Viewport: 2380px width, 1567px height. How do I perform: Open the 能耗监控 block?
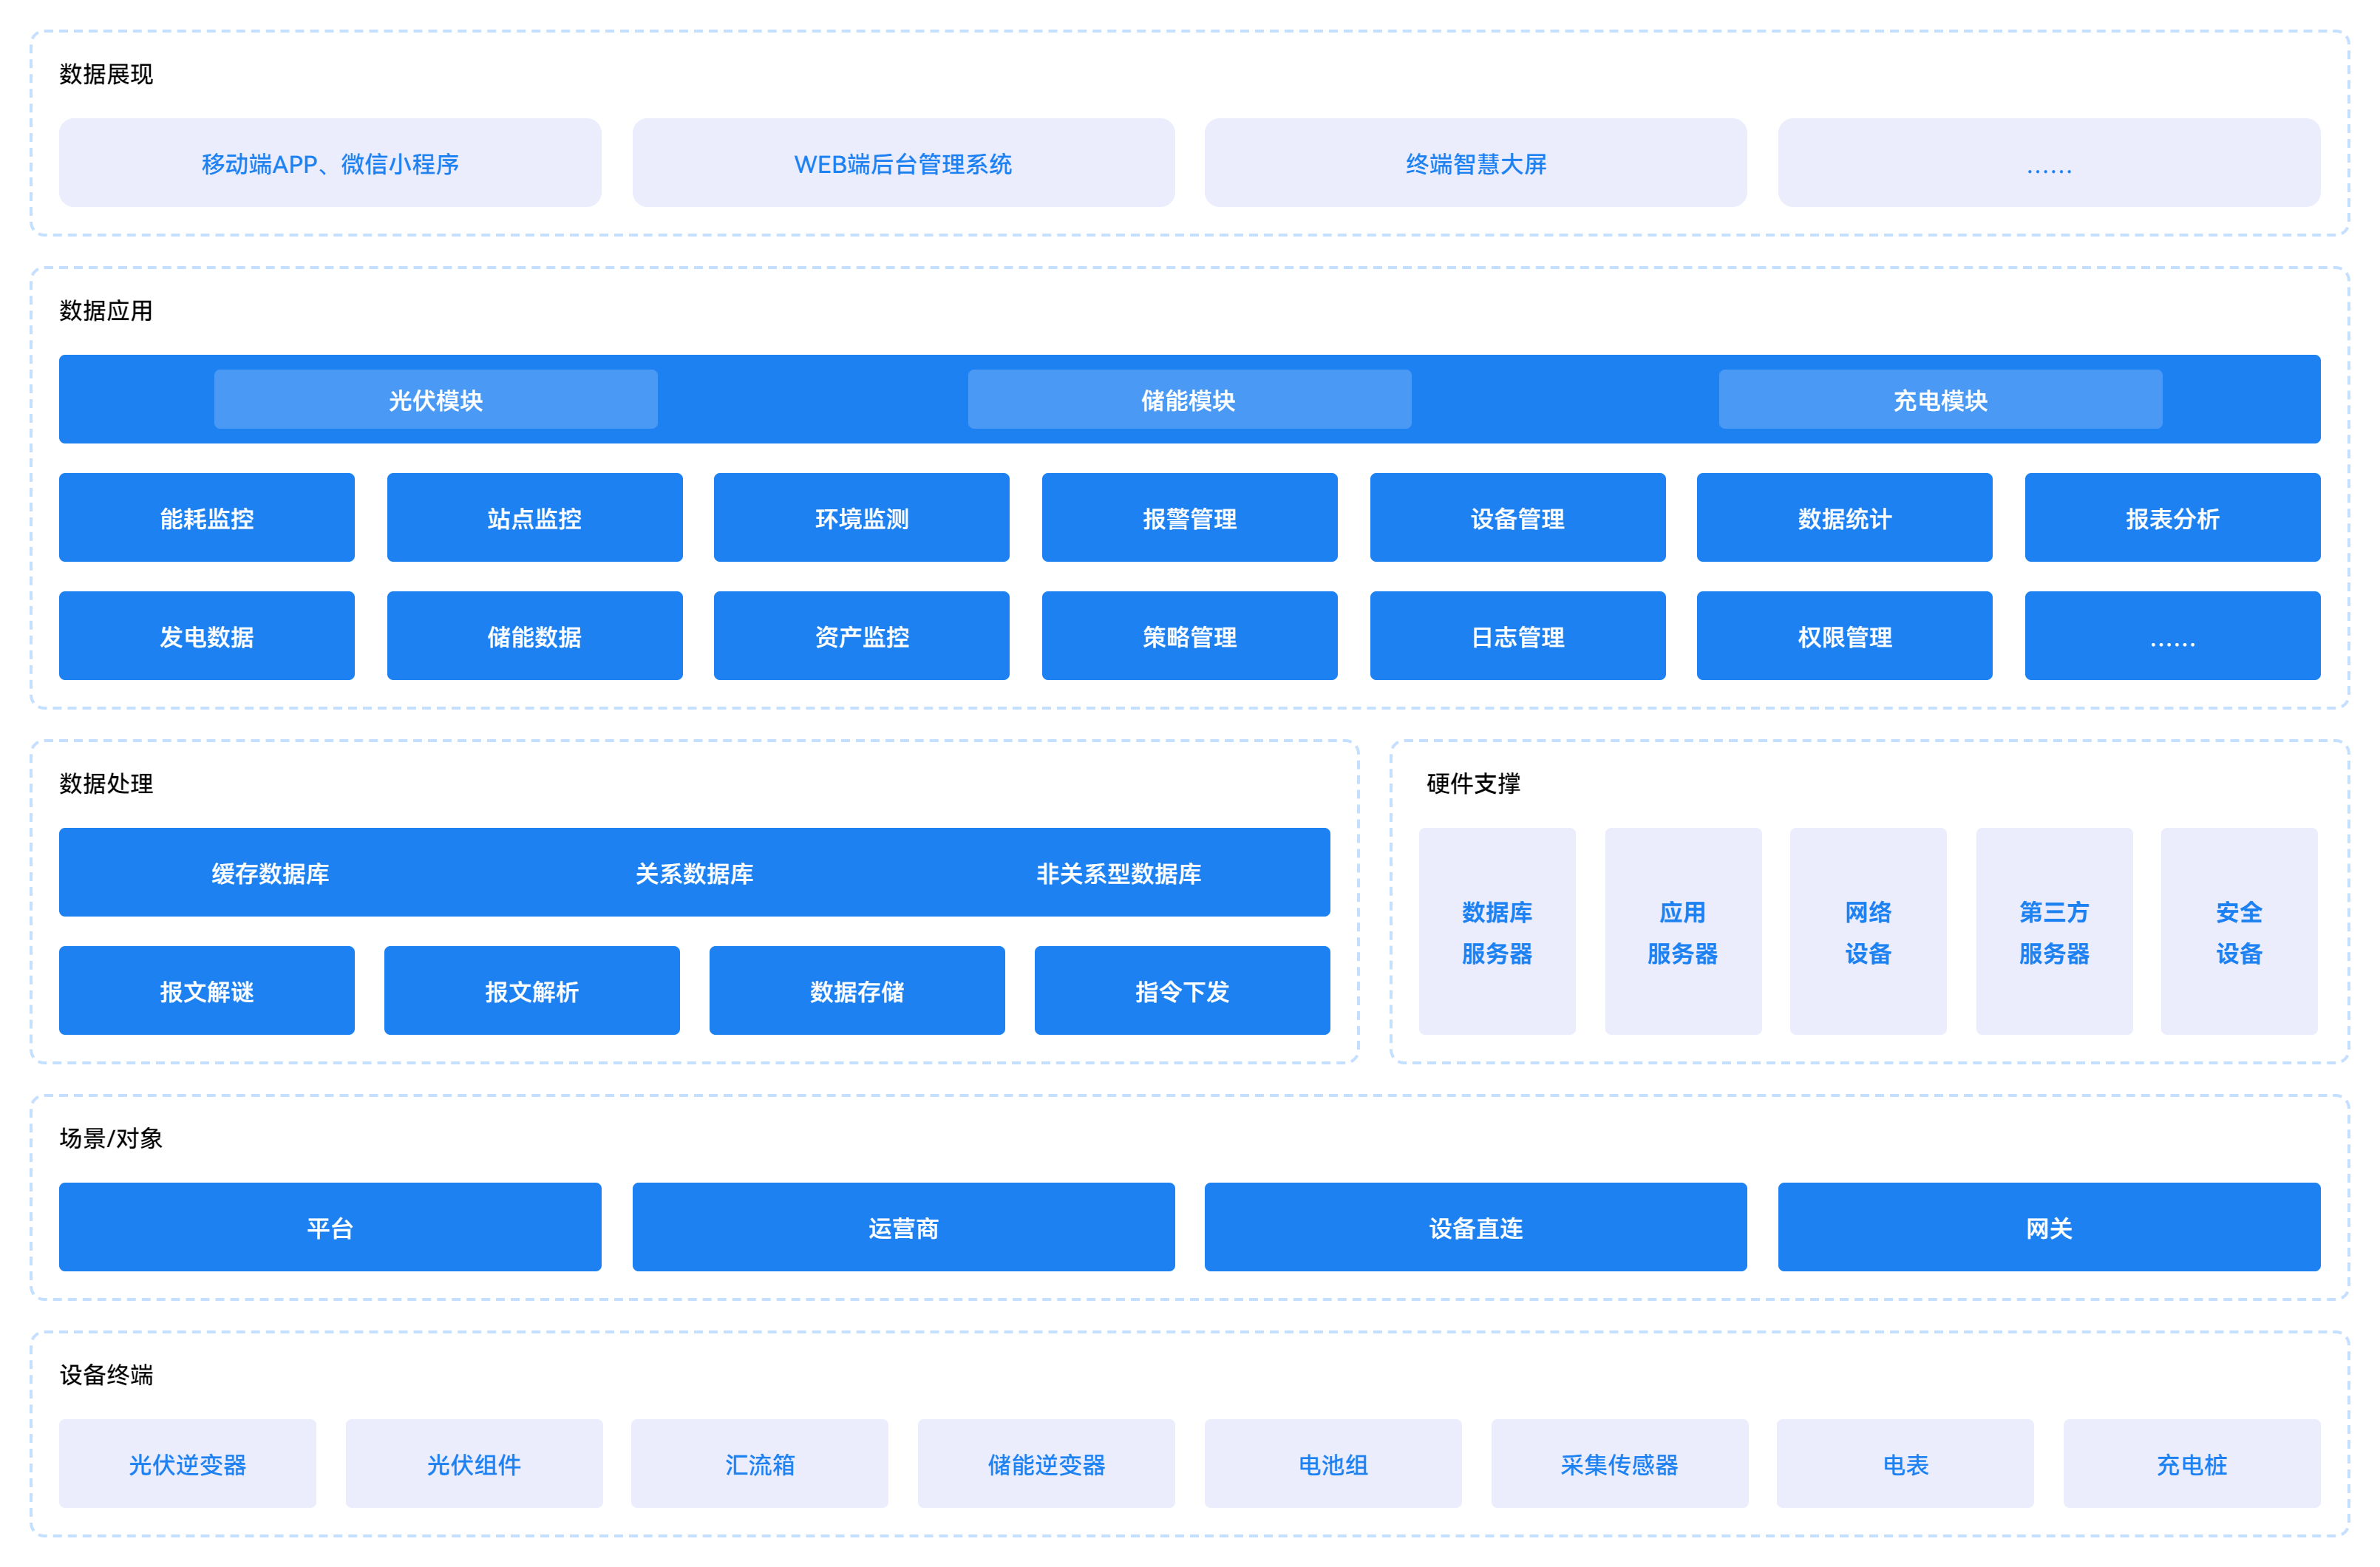point(207,518)
